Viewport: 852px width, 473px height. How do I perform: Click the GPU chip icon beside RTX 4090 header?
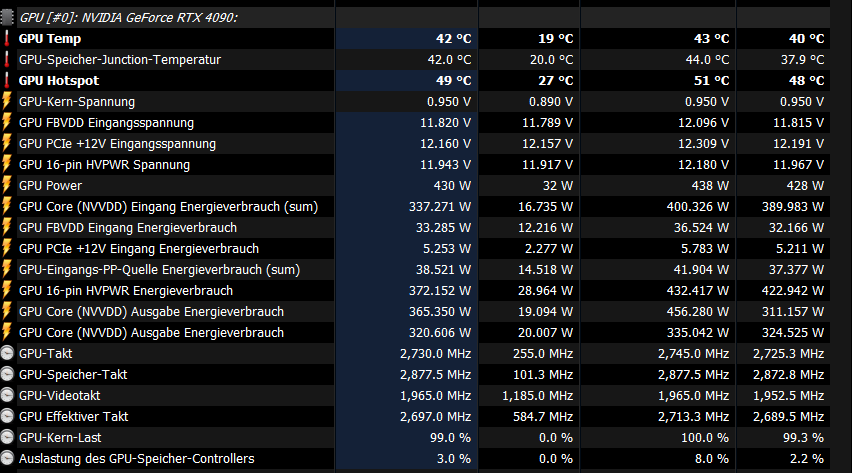click(7, 17)
